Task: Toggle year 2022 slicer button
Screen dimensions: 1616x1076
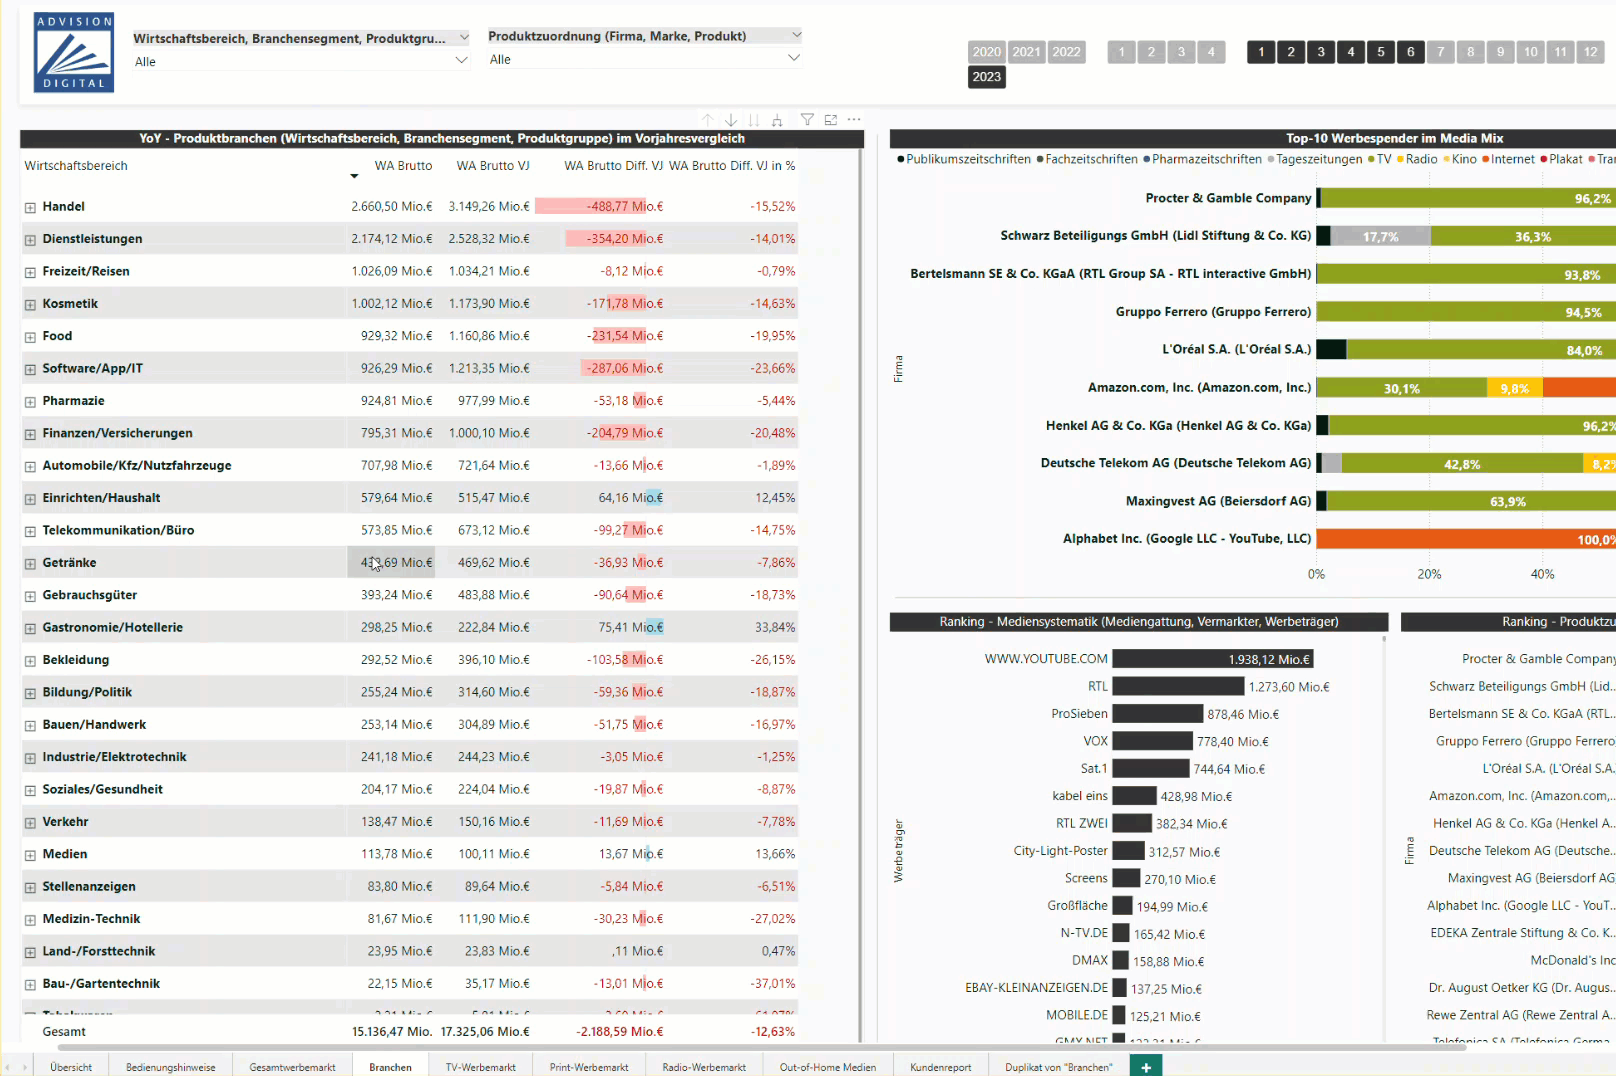Action: [x=1066, y=52]
